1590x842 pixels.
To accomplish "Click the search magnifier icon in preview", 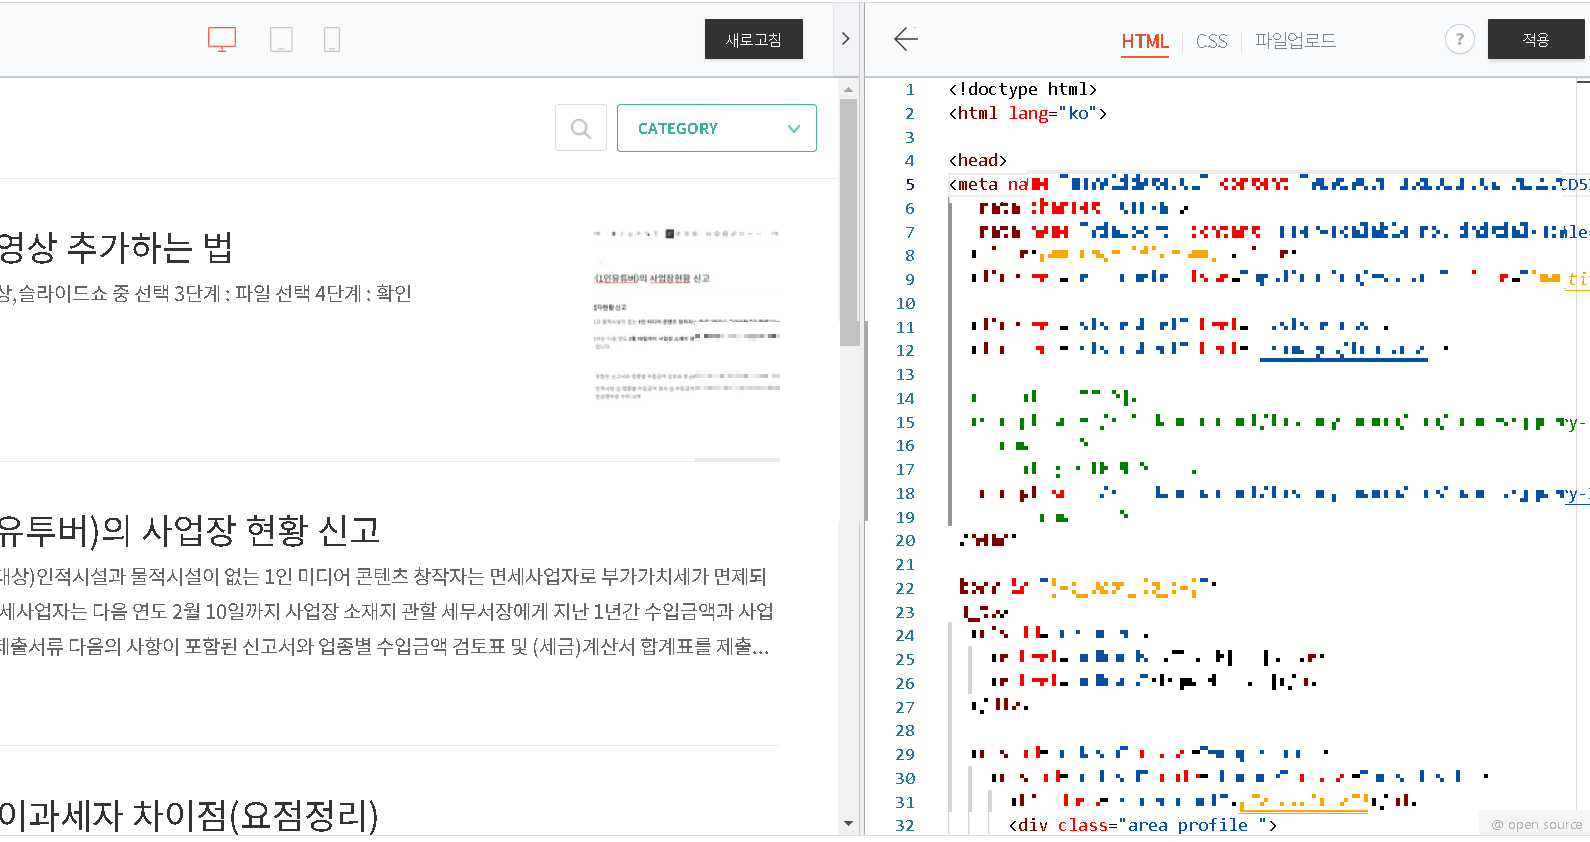I will (x=581, y=128).
